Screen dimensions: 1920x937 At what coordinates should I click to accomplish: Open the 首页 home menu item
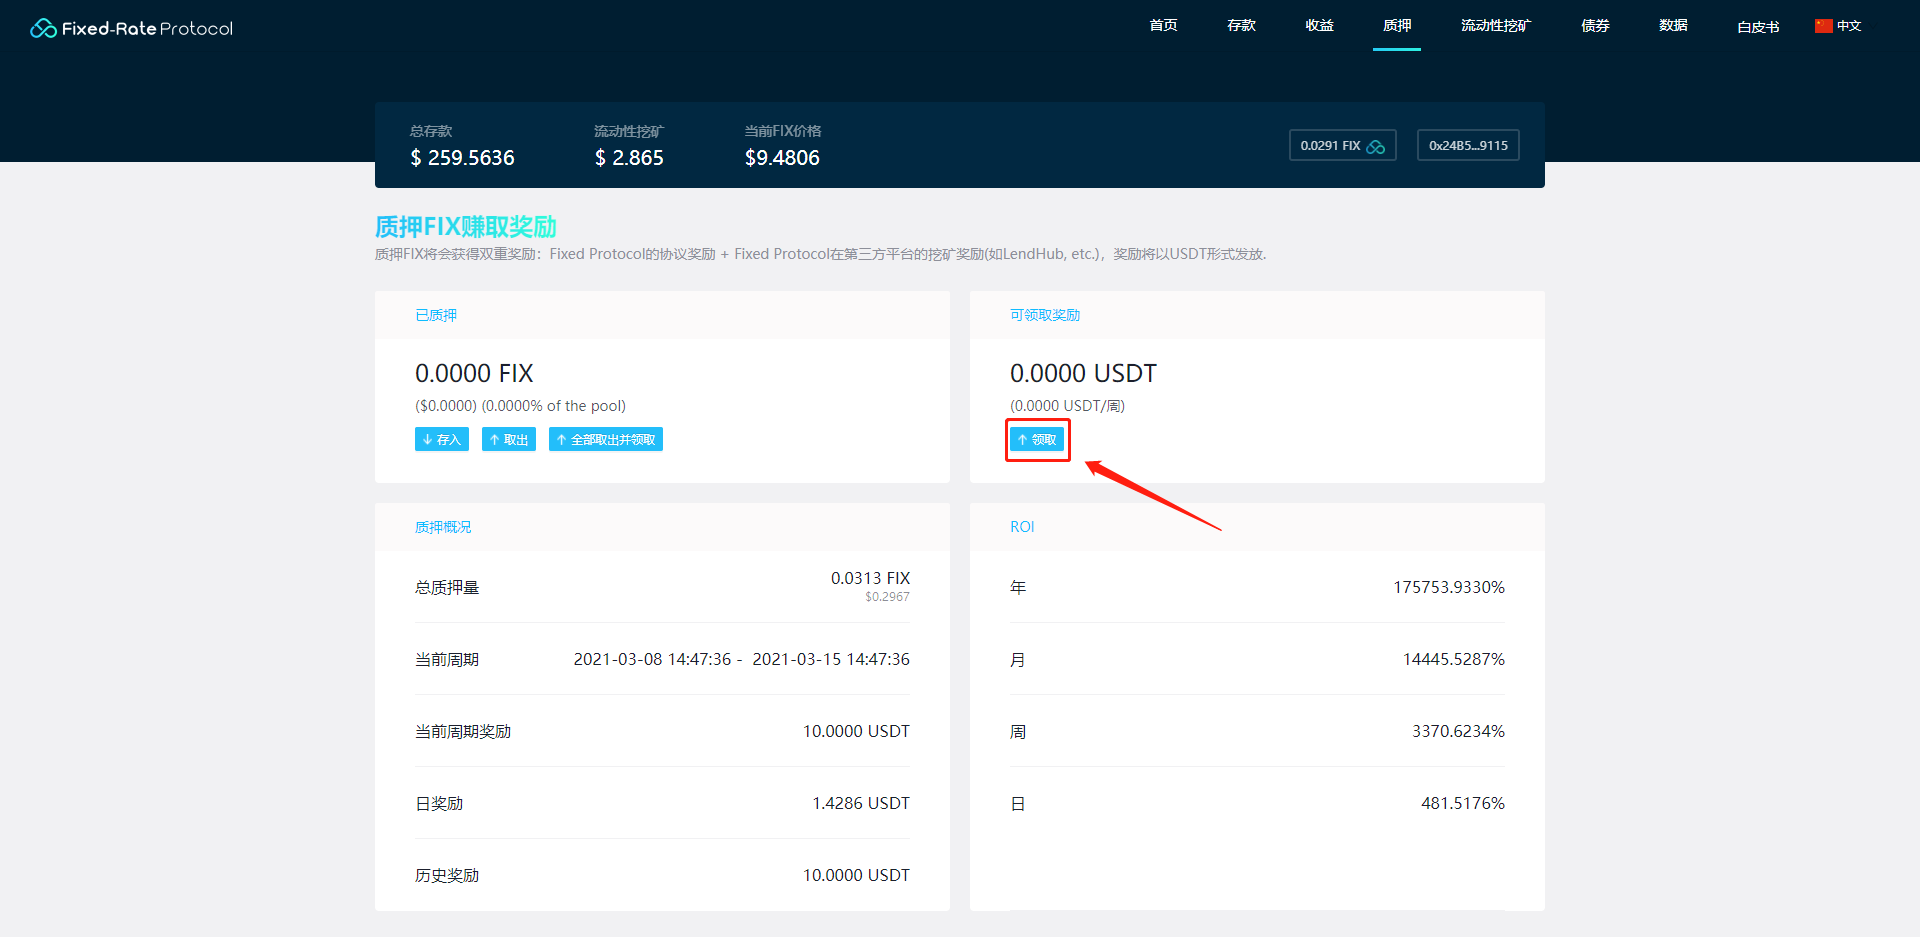pos(1163,26)
